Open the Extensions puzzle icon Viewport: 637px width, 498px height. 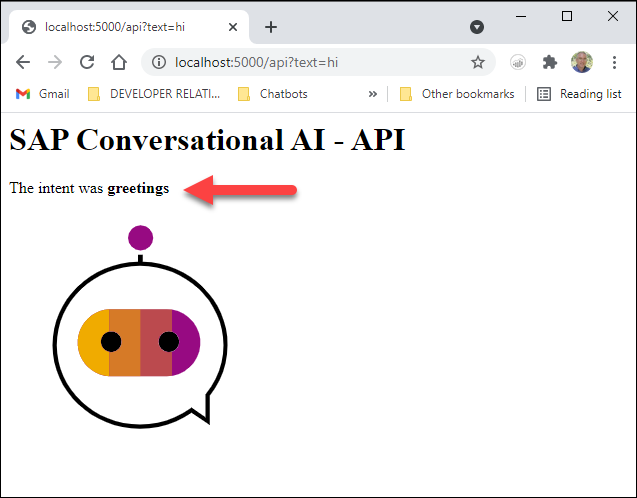tap(550, 62)
